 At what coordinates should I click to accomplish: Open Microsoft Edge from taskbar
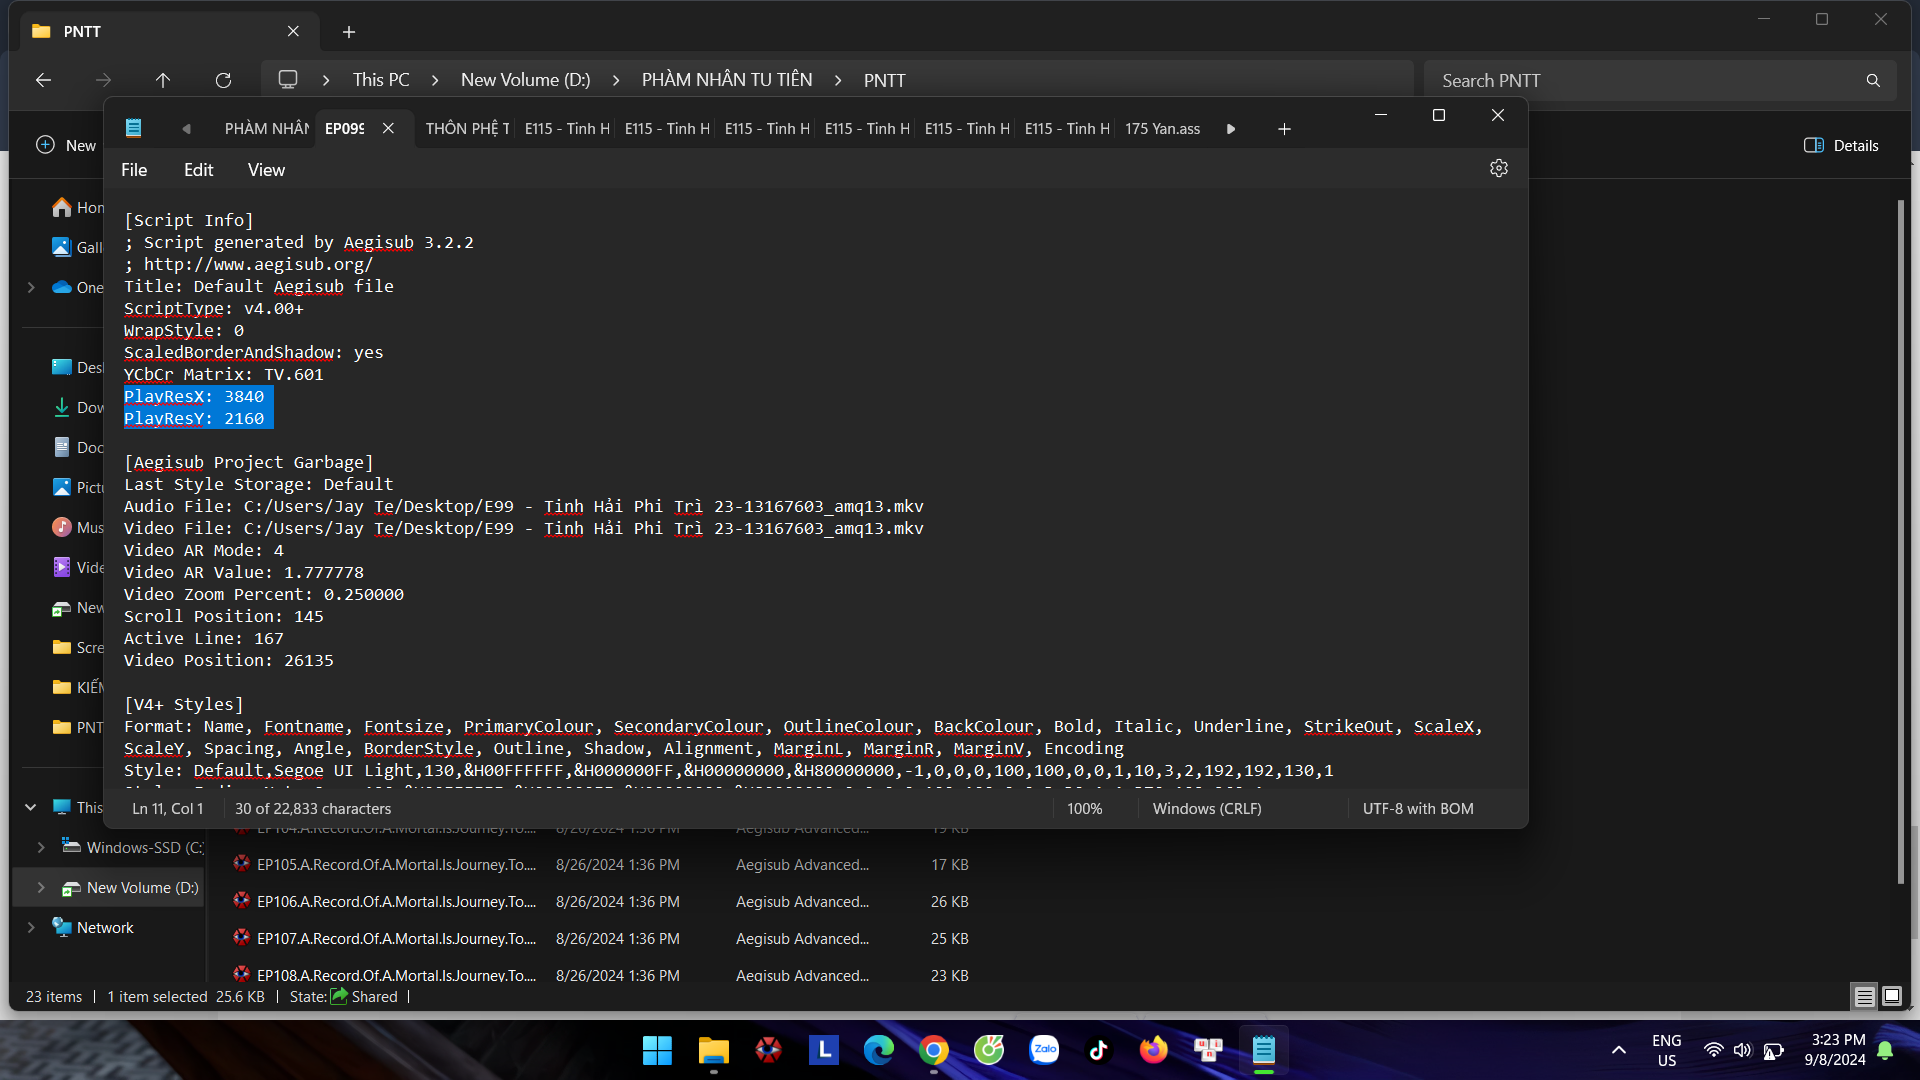(879, 1050)
